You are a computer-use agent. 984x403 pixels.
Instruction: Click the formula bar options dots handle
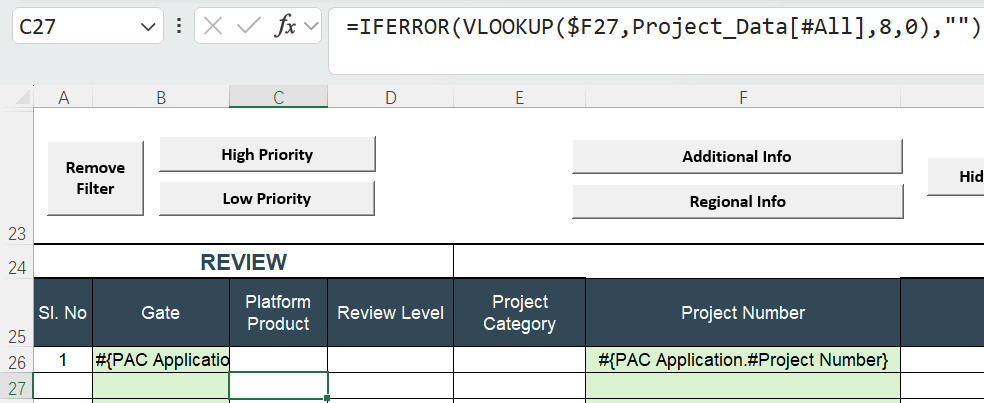pos(179,27)
